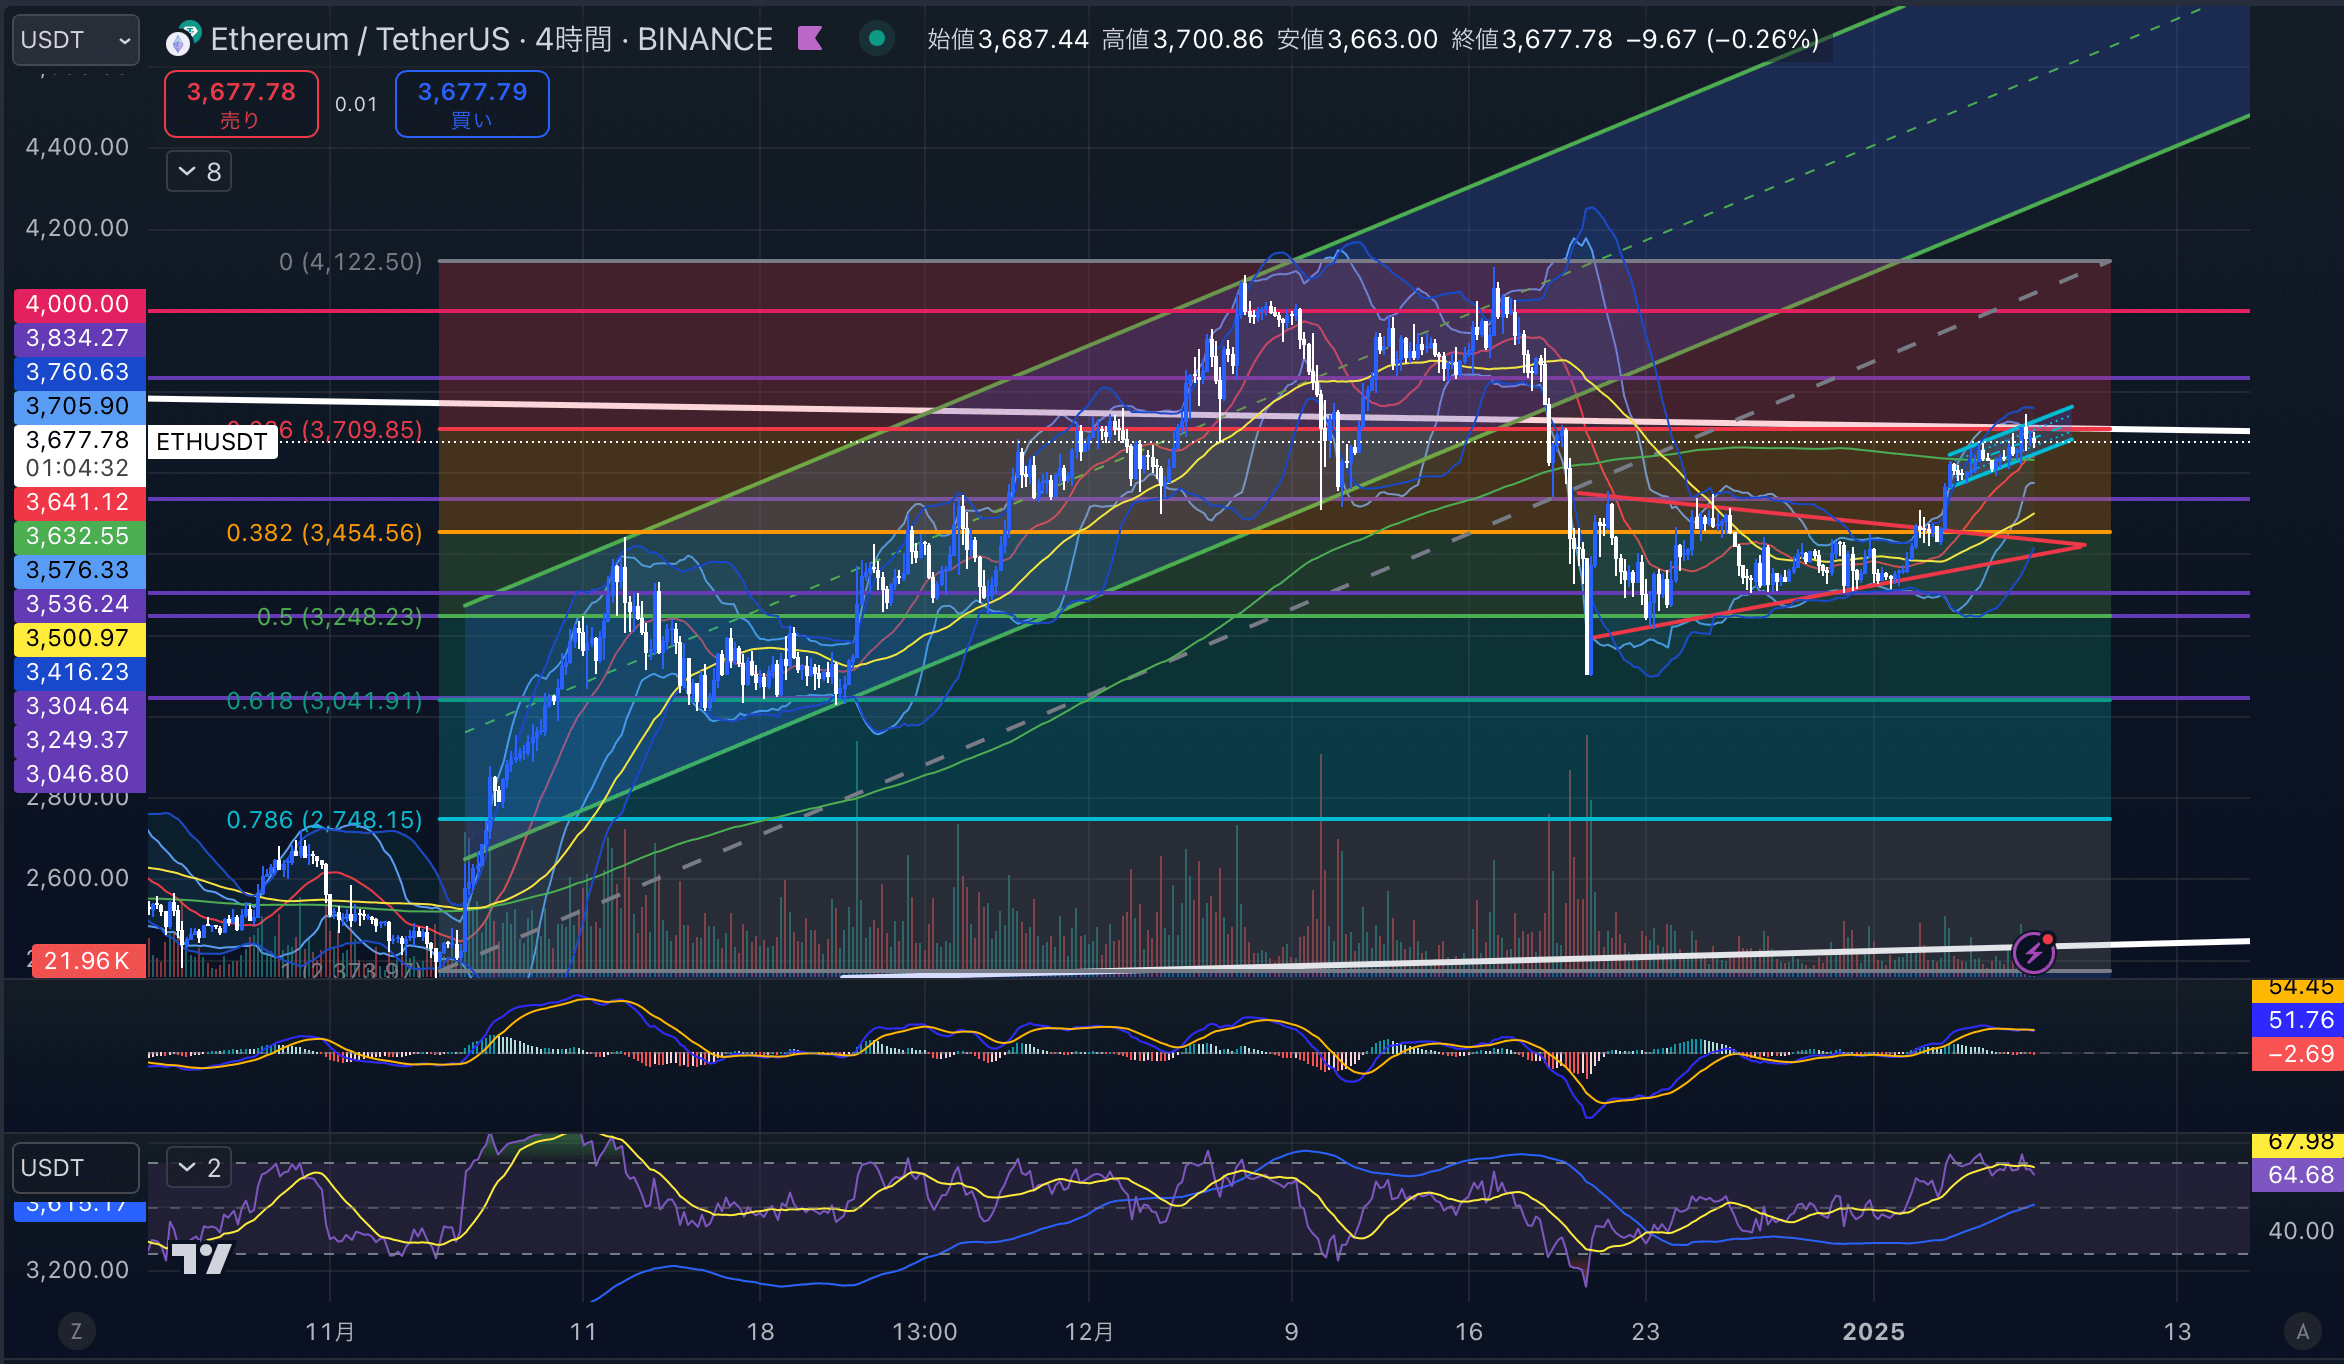Expand the collapsed 8 indicators legend
The image size is (2344, 1364).
[x=199, y=172]
